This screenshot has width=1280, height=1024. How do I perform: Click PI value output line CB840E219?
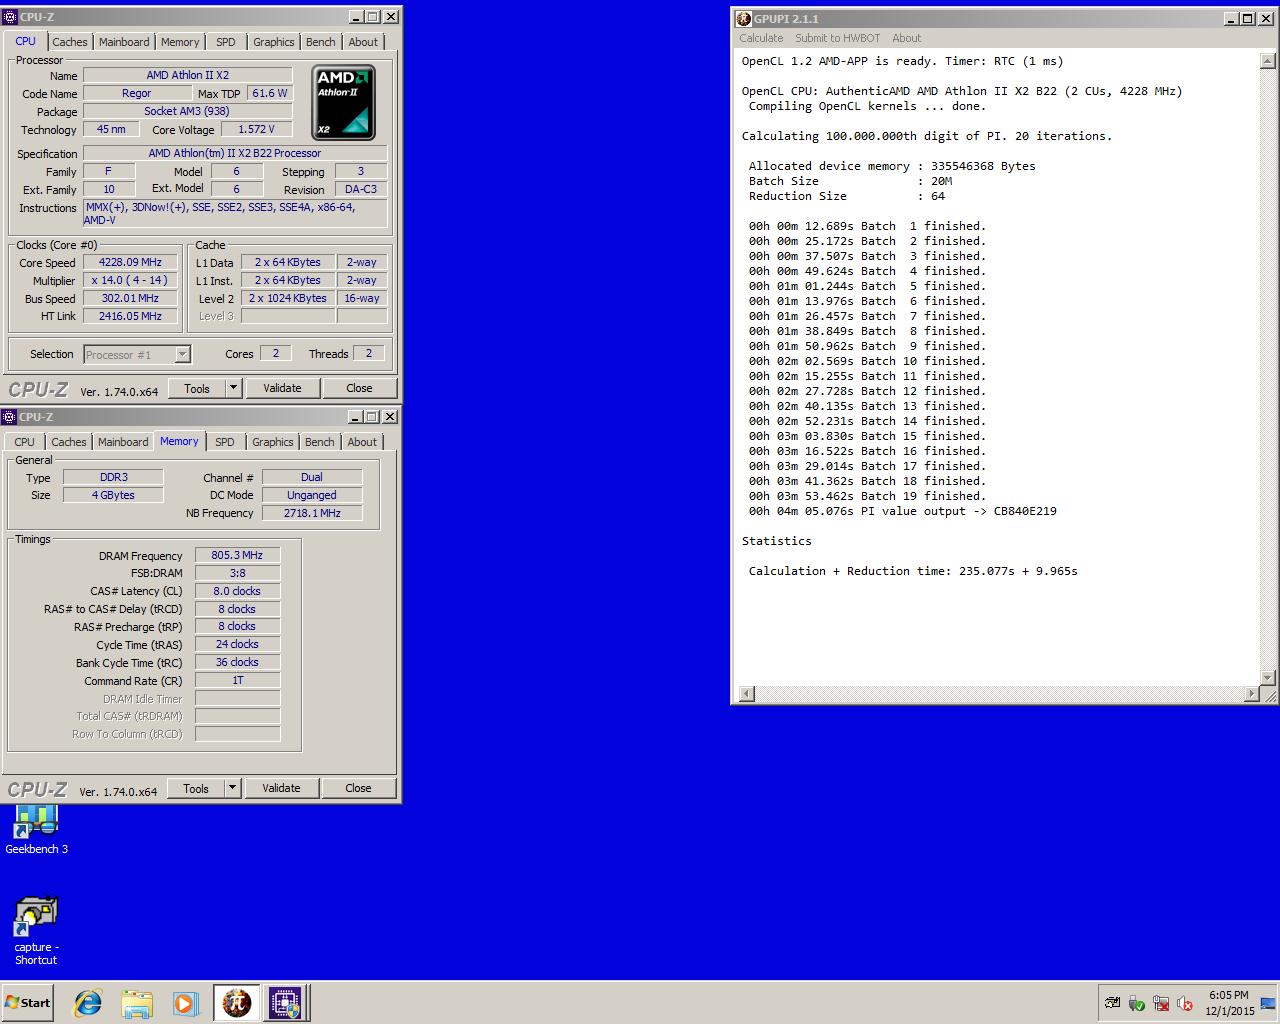(x=902, y=511)
